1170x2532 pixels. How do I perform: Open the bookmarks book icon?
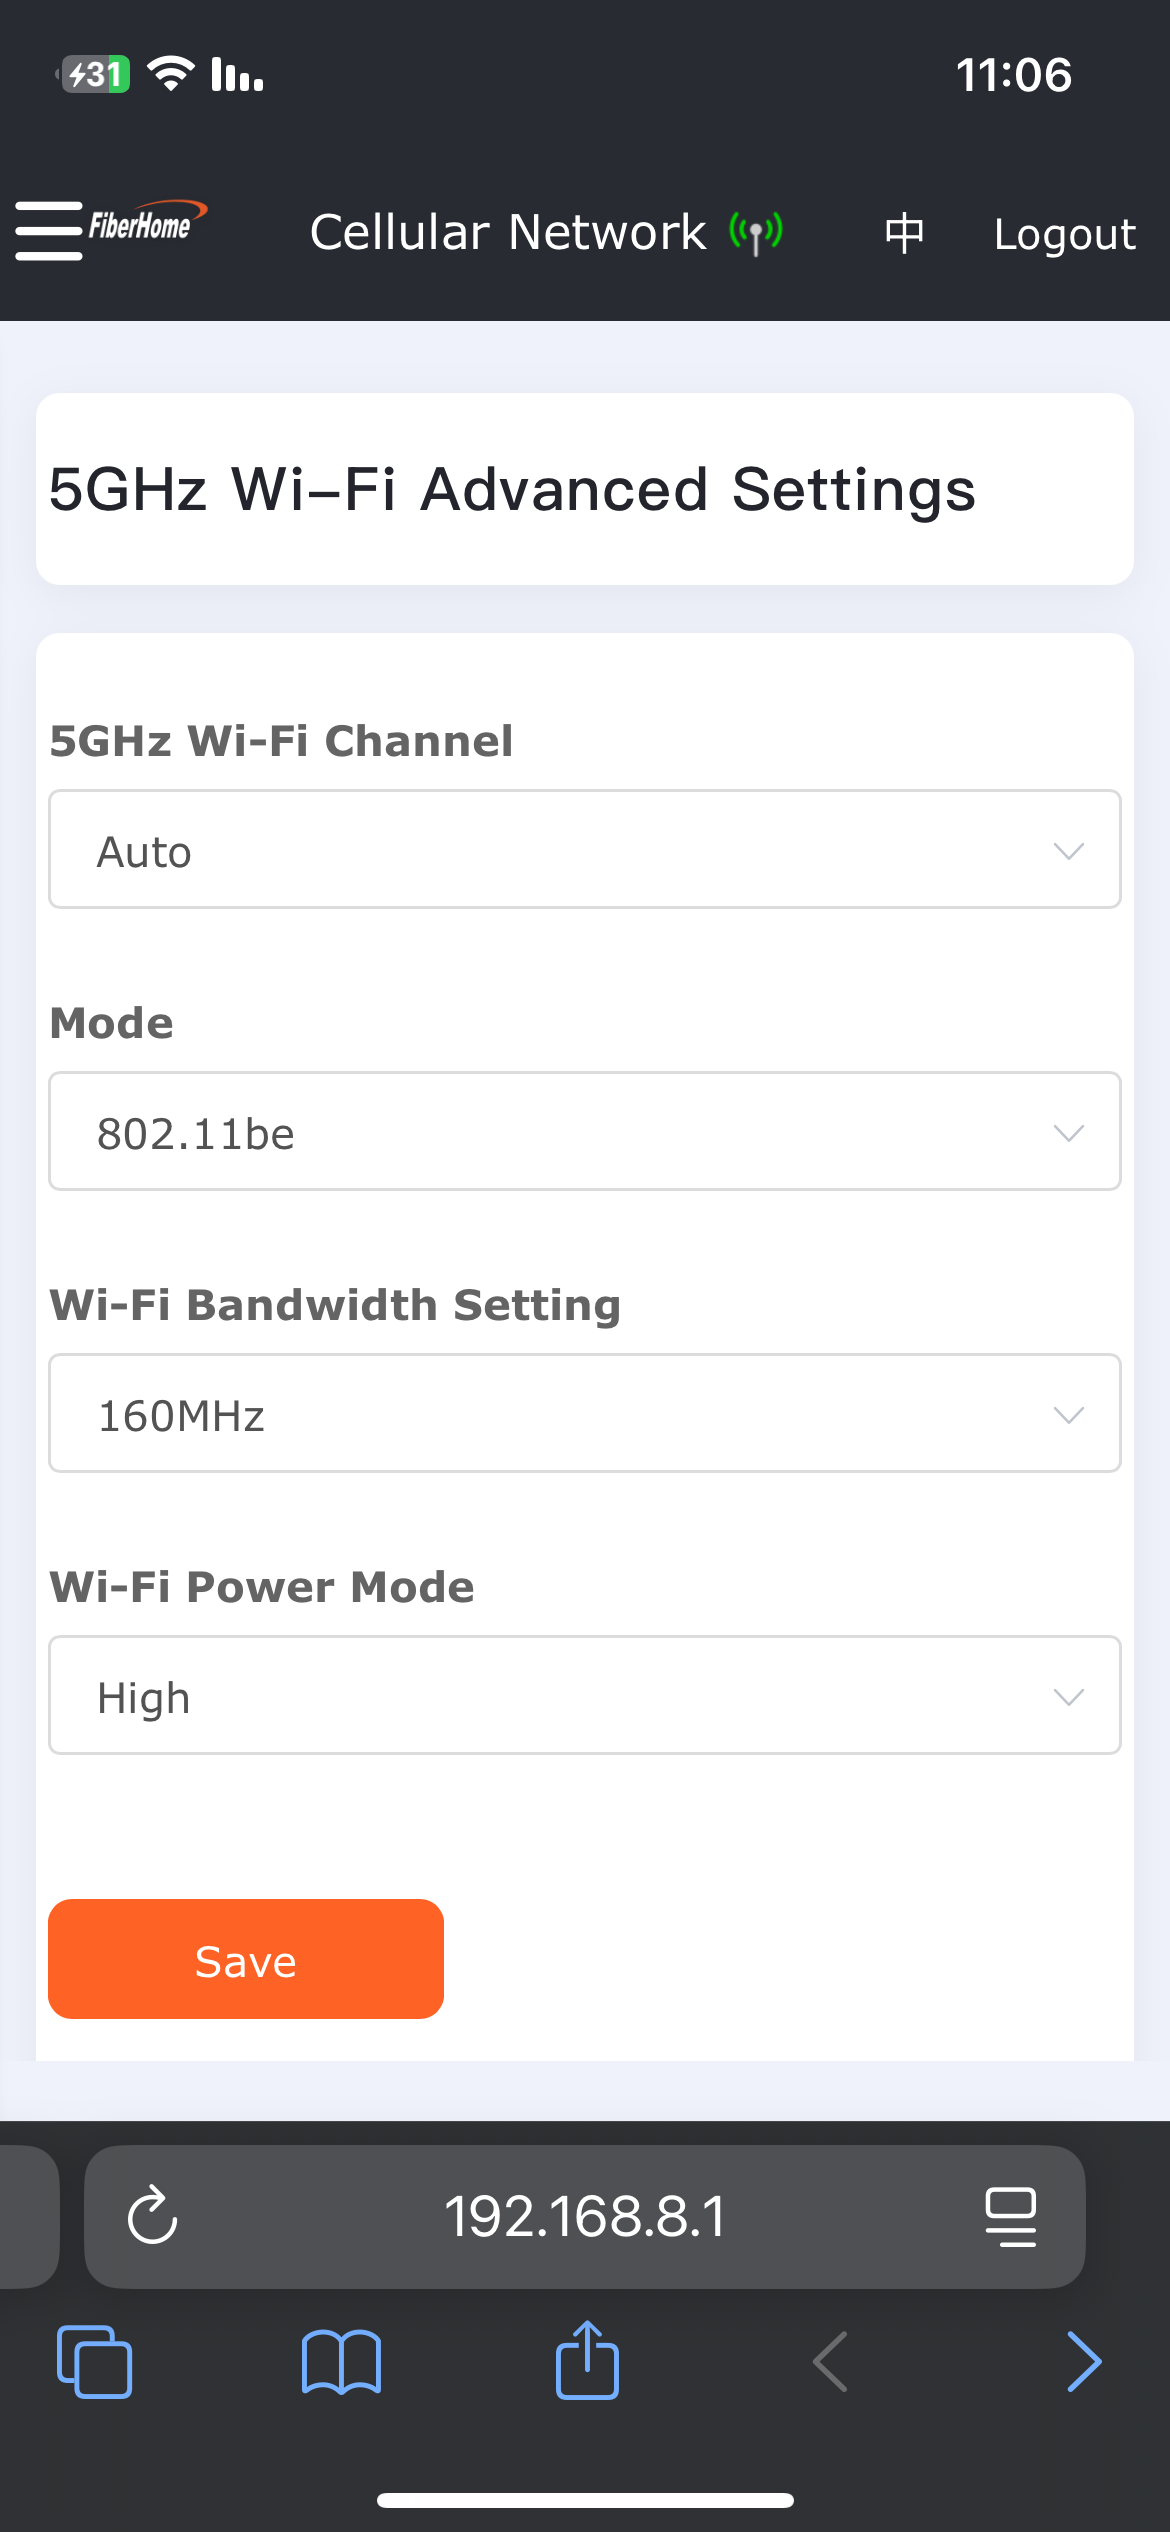(x=341, y=2362)
